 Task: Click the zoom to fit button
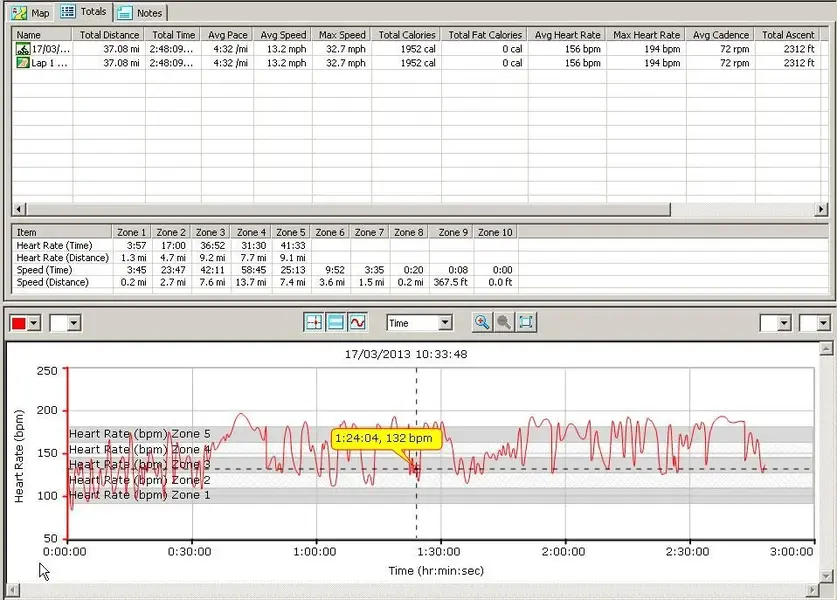(x=525, y=322)
